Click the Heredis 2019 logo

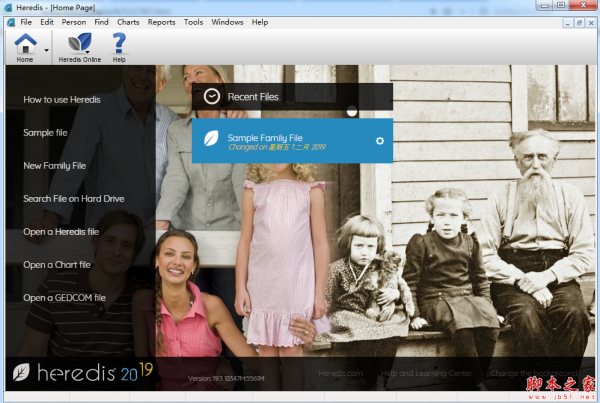click(x=83, y=372)
